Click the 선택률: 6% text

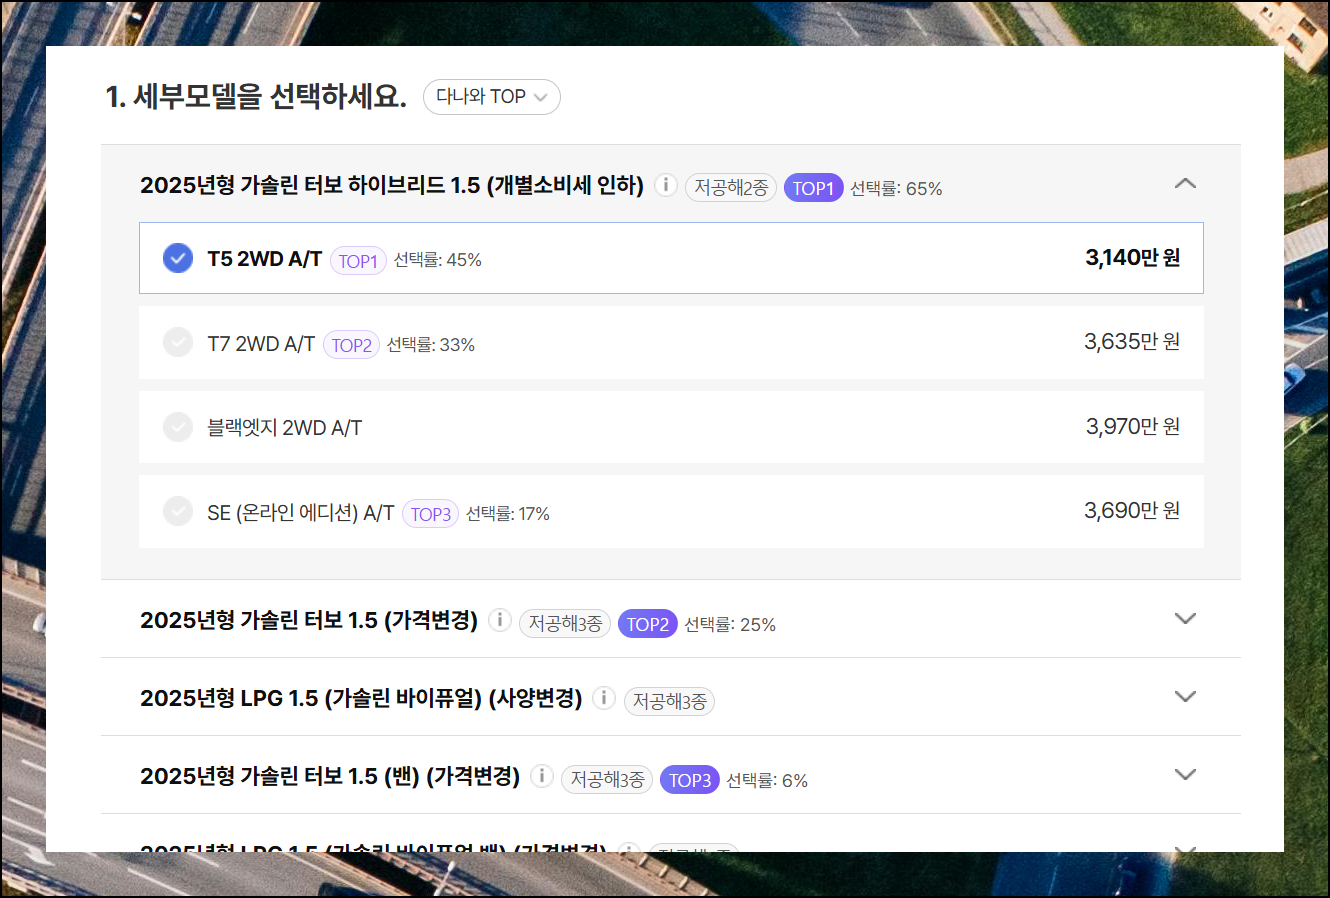tap(767, 781)
